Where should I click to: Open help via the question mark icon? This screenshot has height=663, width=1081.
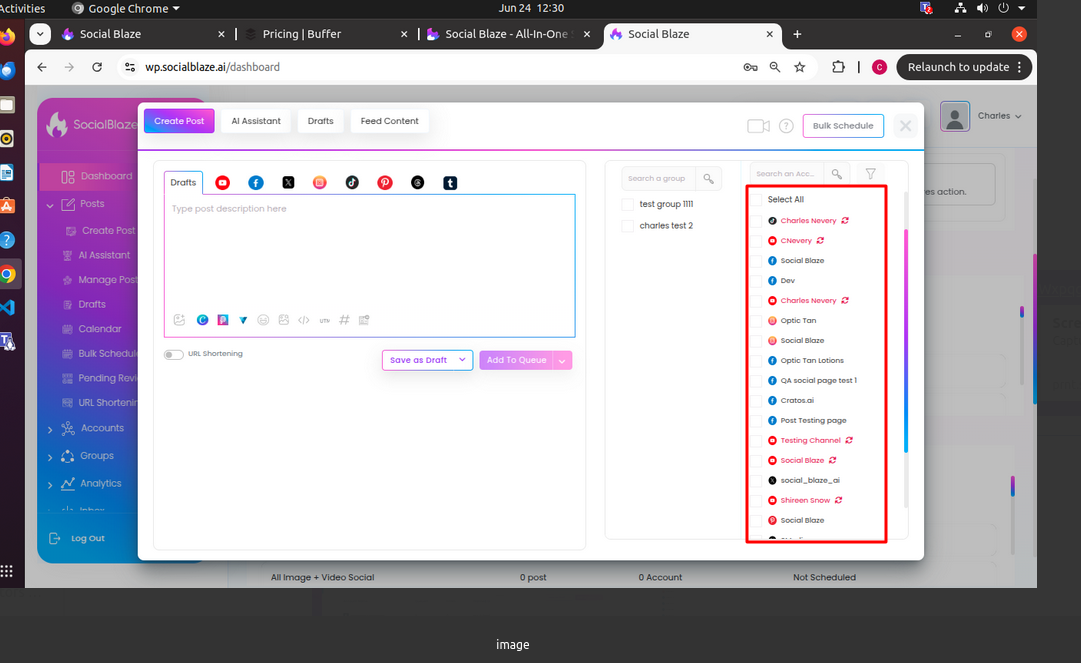(786, 126)
